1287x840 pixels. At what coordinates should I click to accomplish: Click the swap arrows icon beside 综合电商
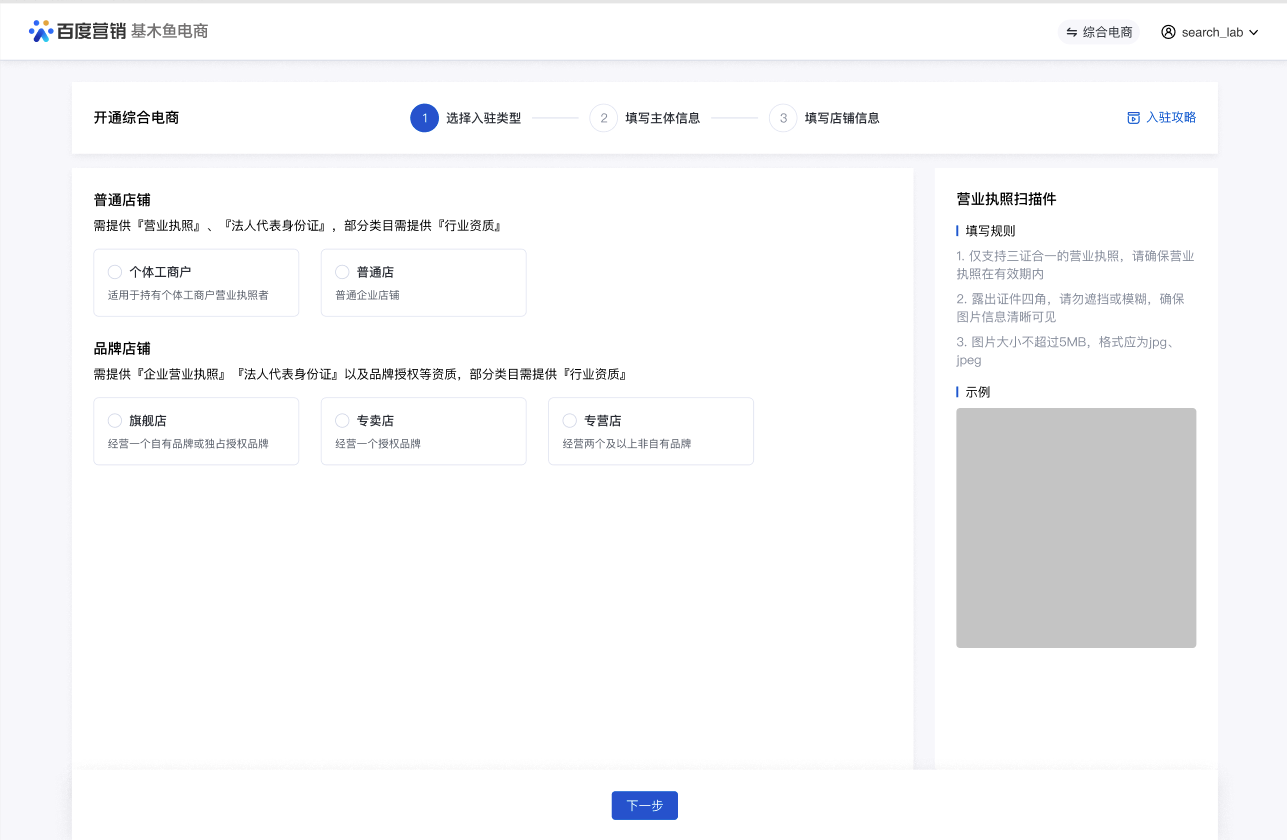click(1072, 32)
